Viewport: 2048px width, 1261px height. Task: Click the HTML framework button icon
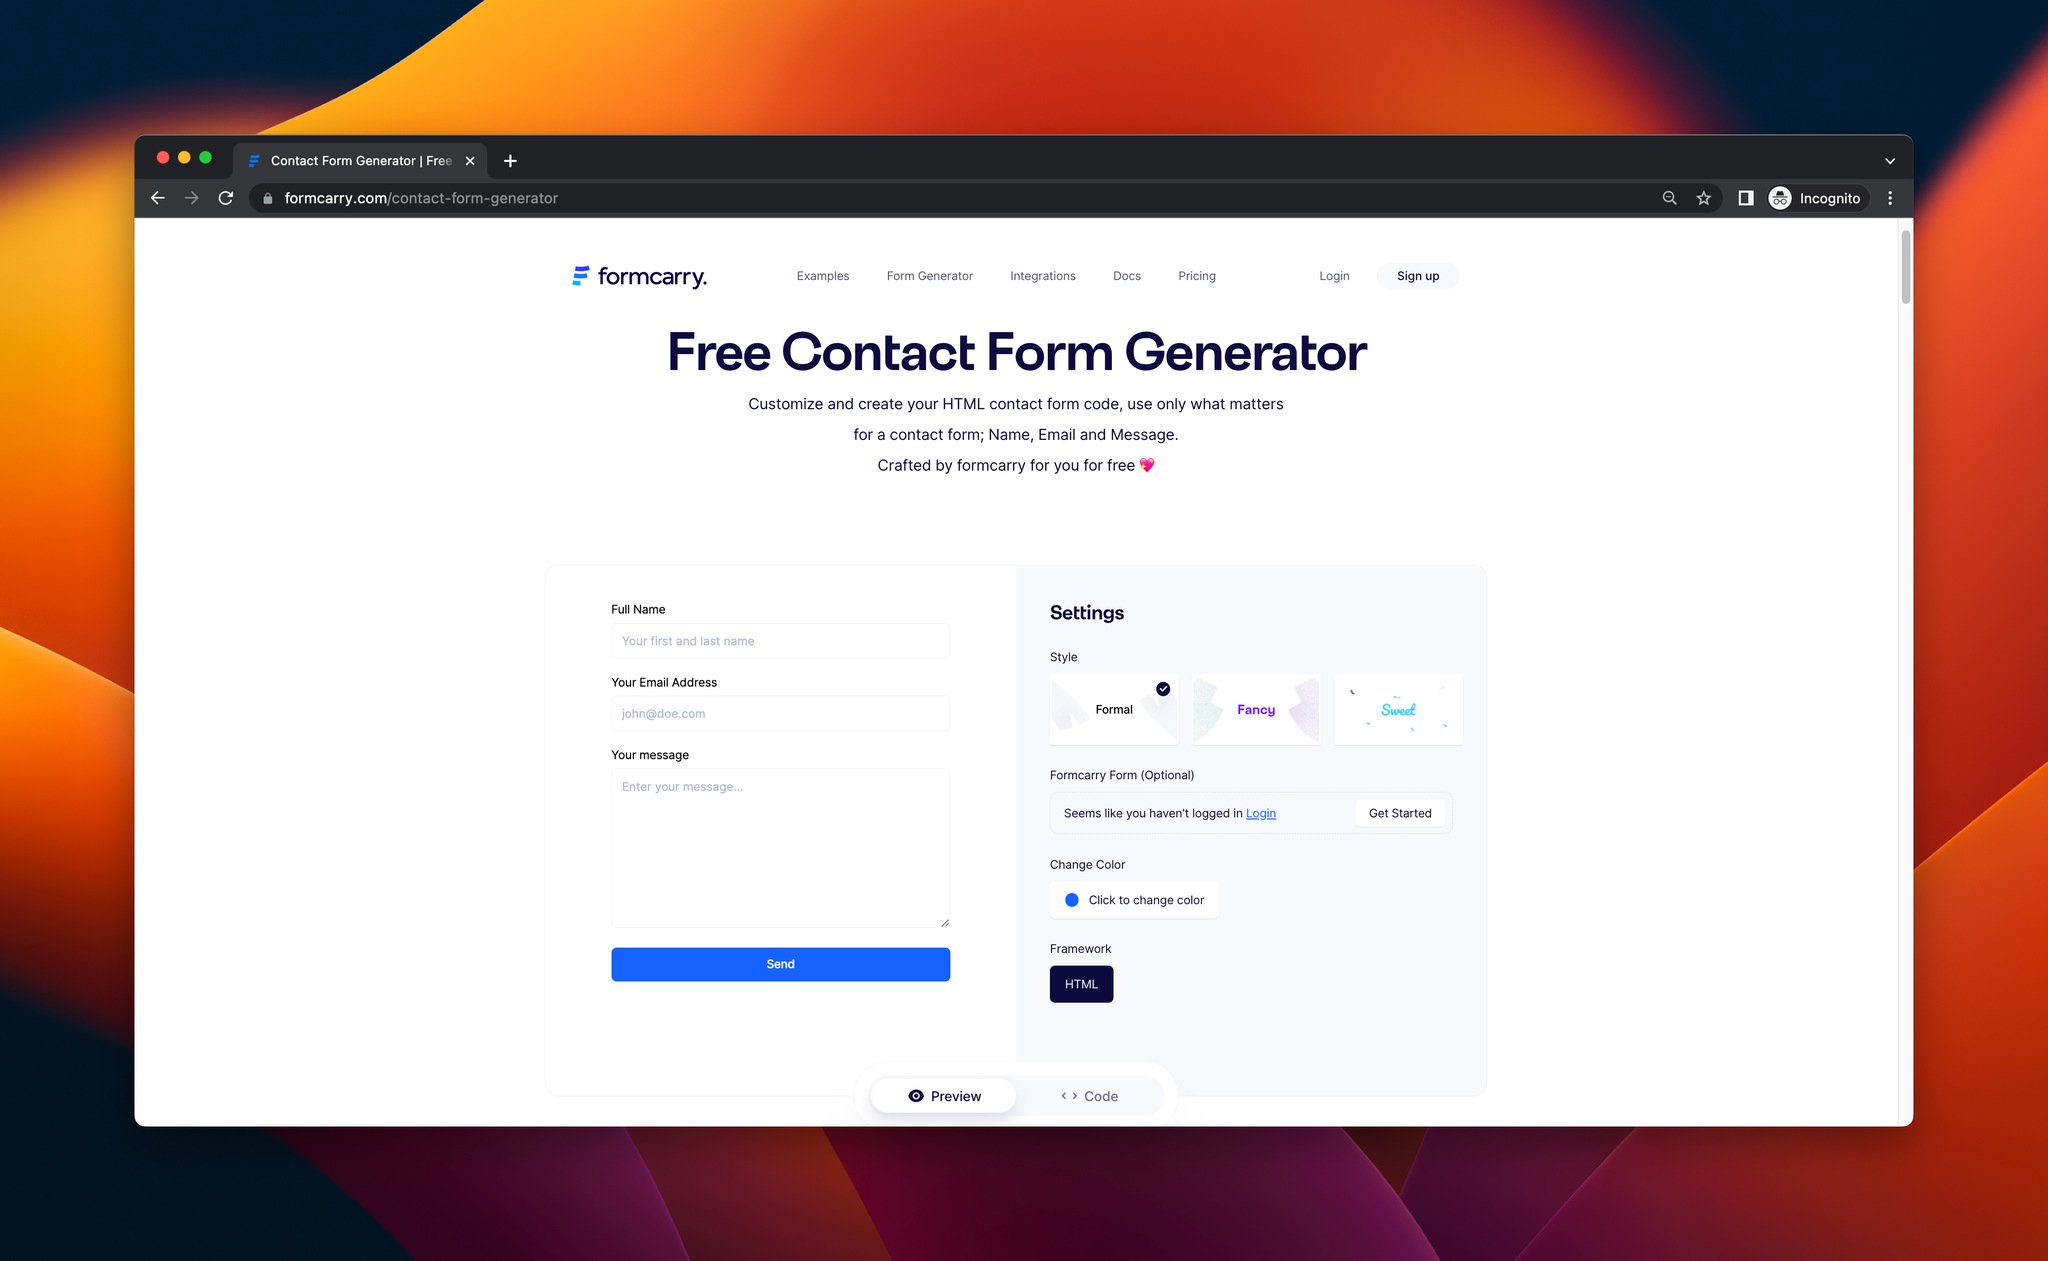(1081, 983)
